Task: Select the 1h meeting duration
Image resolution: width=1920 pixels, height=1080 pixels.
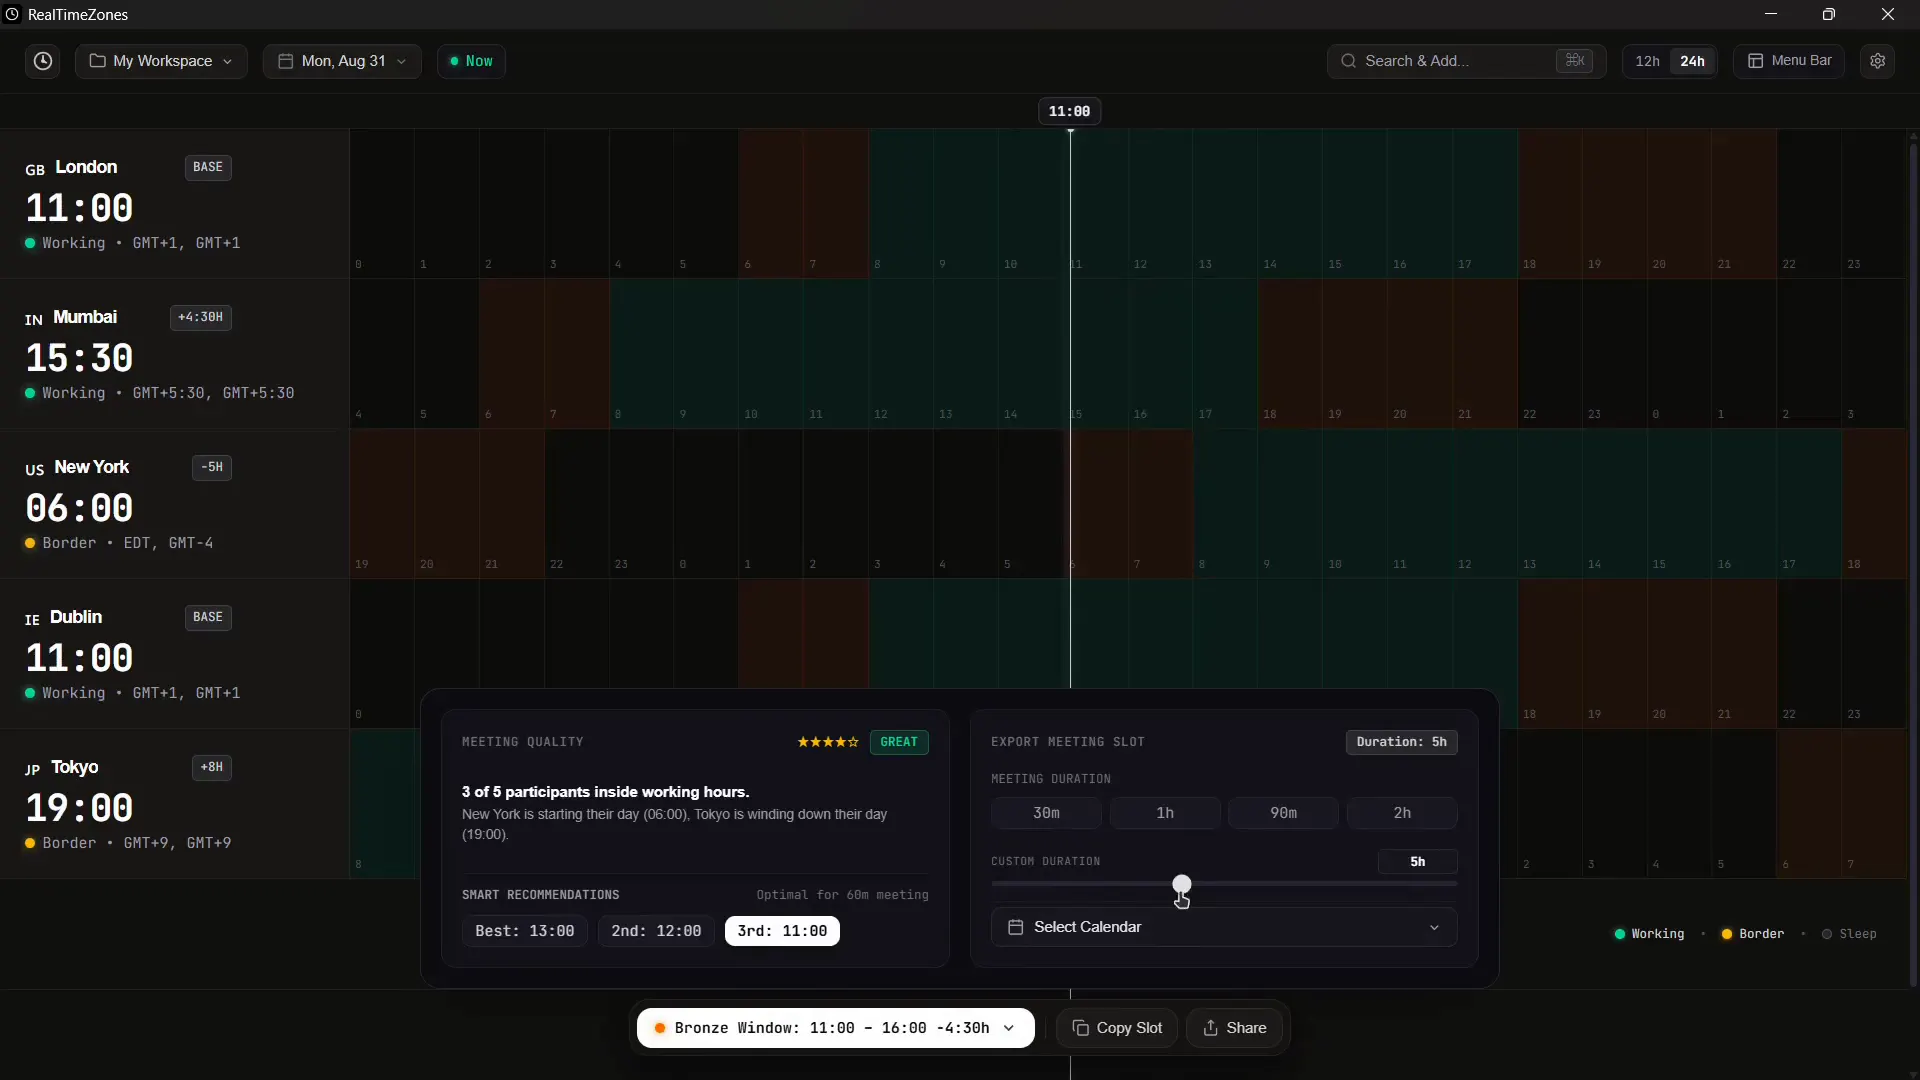Action: click(1165, 813)
